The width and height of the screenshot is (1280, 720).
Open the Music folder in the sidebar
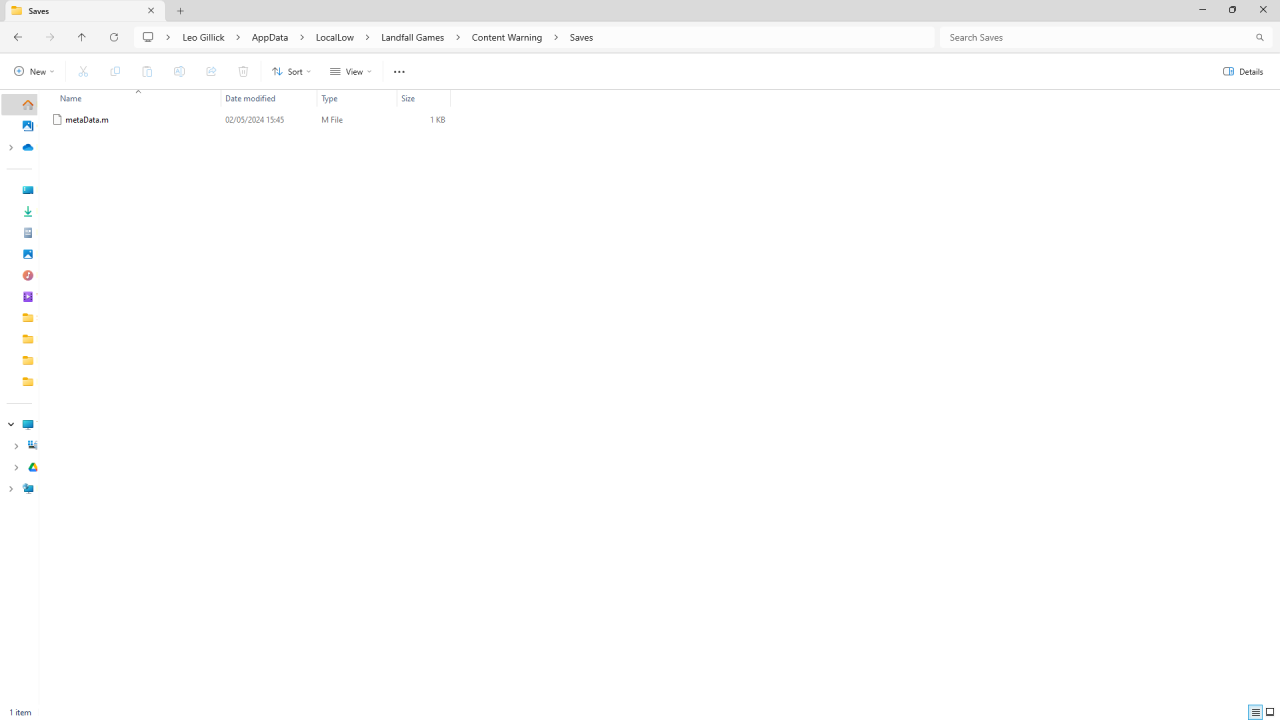pos(27,275)
